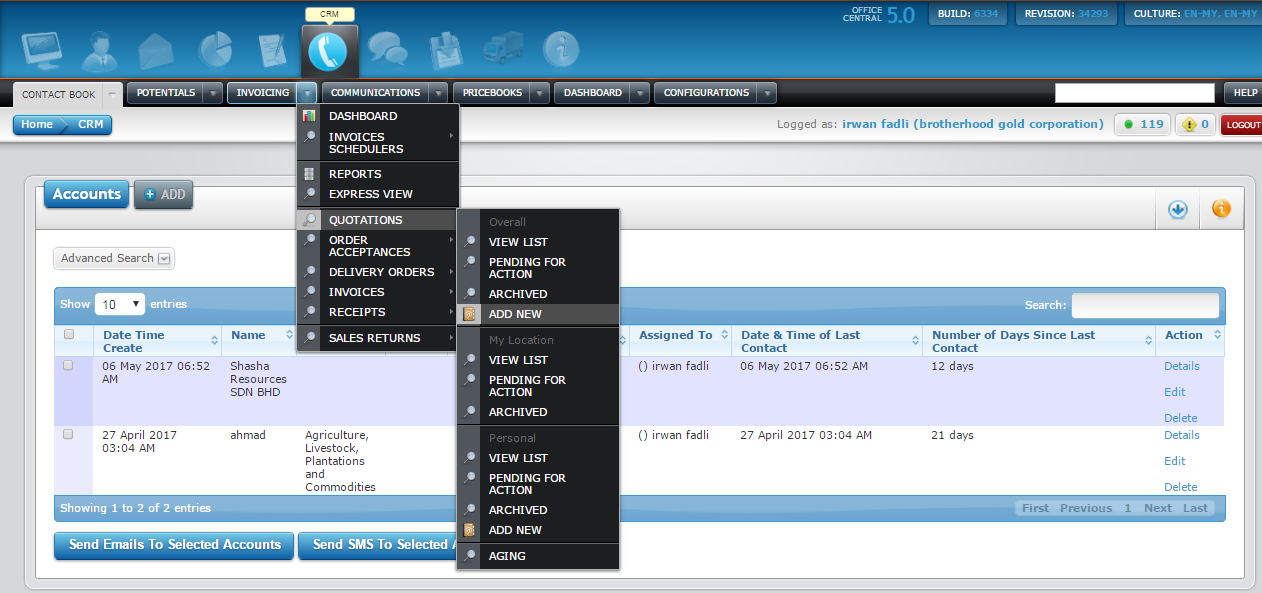1262x593 pixels.
Task: Choose Archived under Personal quotations
Action: pyautogui.click(x=538, y=510)
